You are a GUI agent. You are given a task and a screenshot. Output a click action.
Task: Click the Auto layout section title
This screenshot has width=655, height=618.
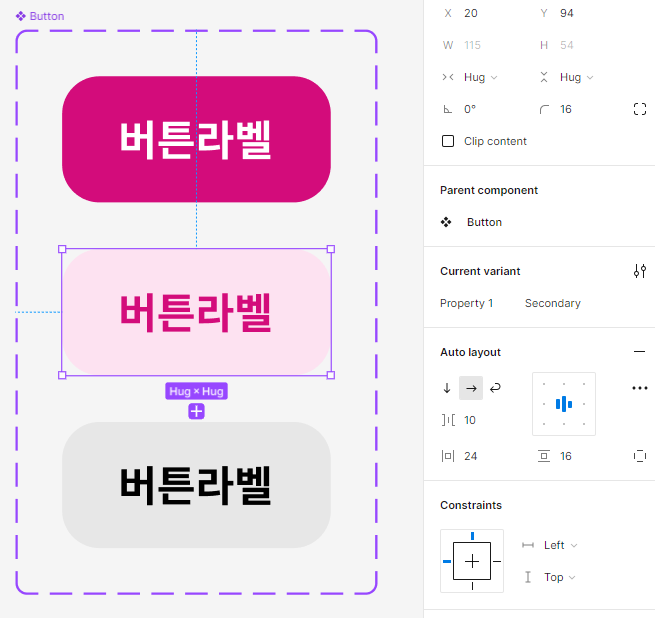pos(470,352)
